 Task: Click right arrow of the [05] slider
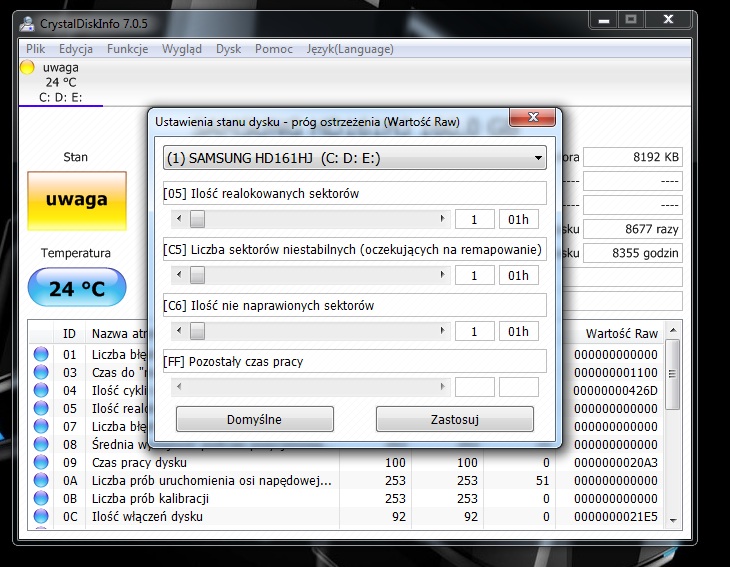pos(442,219)
